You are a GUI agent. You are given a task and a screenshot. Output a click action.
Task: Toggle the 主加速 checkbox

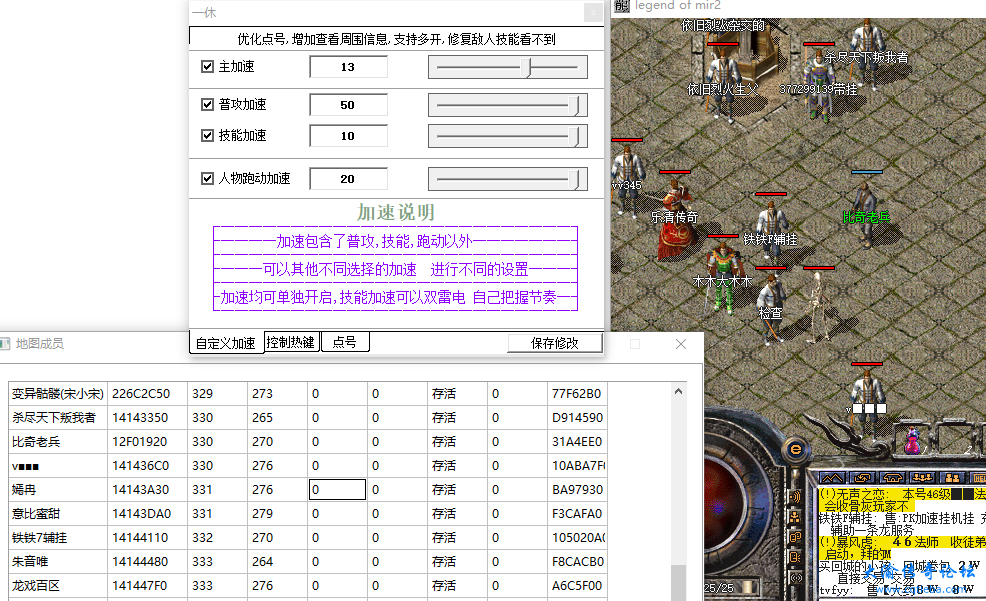pyautogui.click(x=208, y=67)
